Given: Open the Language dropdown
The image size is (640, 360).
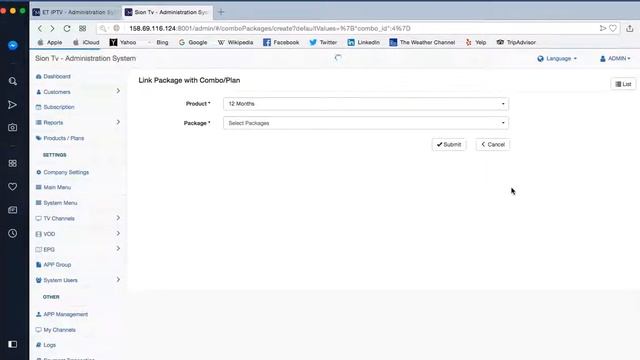Looking at the screenshot, I should click(x=557, y=59).
